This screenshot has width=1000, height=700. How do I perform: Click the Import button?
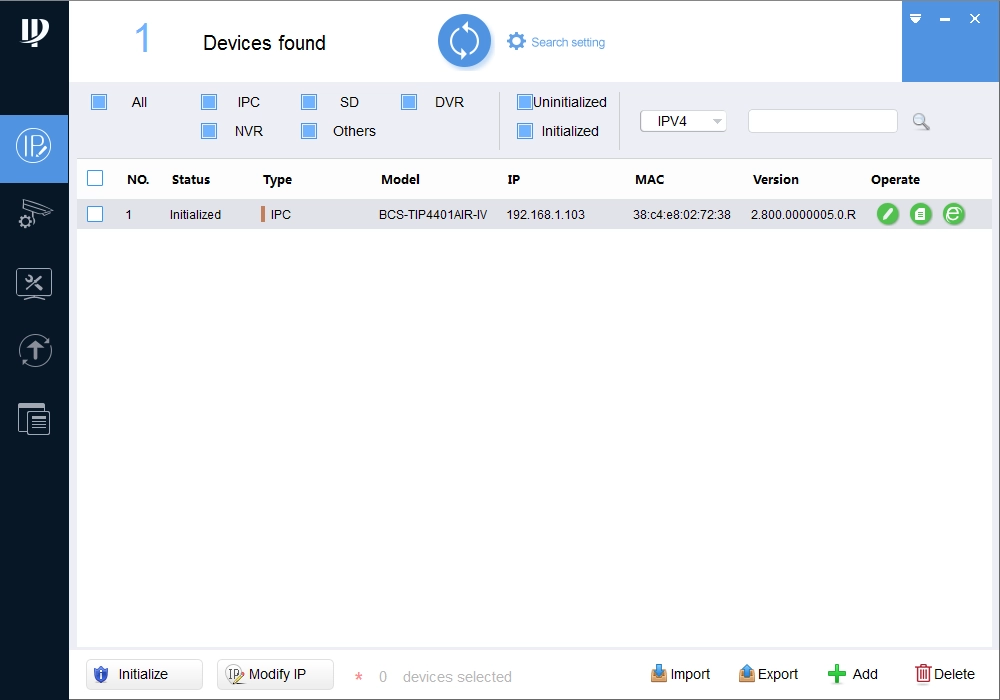click(680, 674)
